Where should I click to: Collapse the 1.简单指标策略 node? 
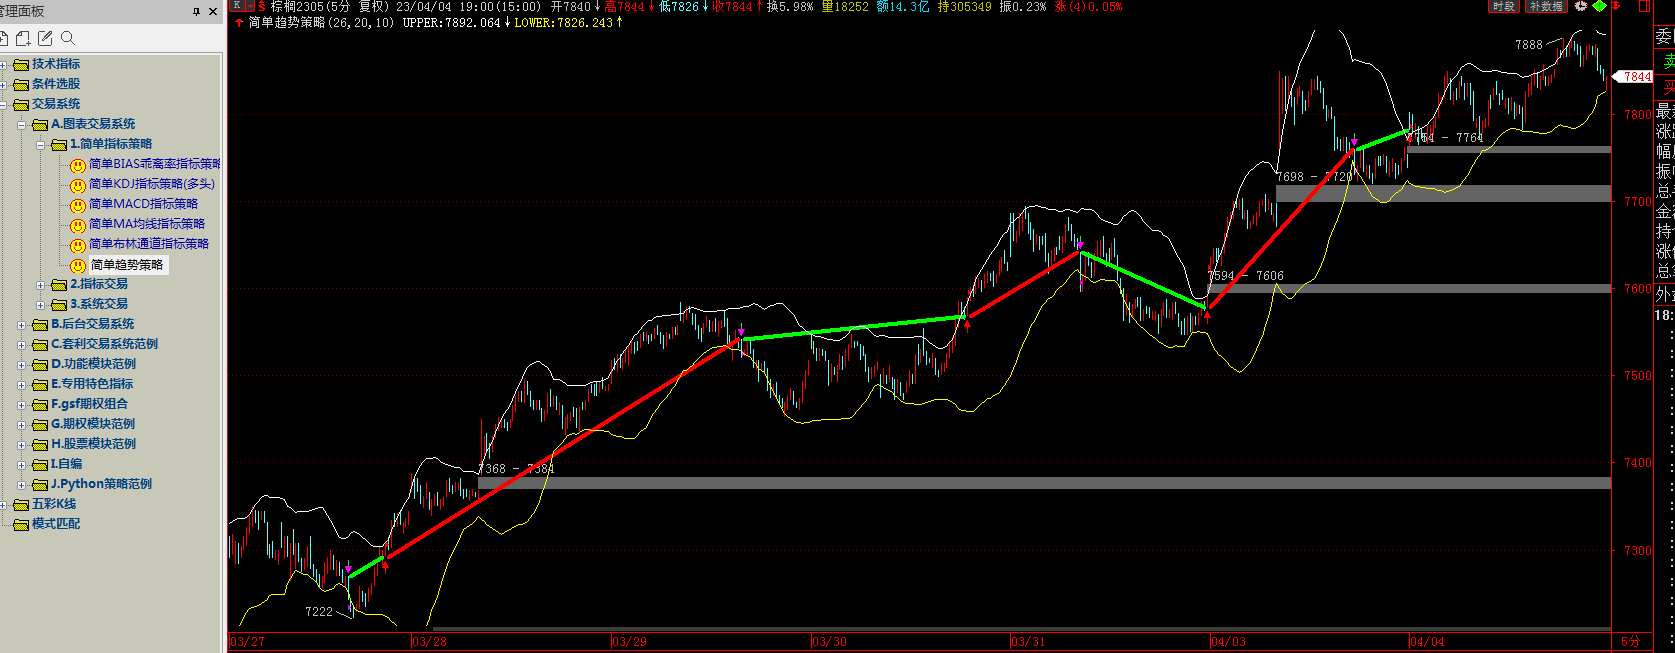(41, 145)
